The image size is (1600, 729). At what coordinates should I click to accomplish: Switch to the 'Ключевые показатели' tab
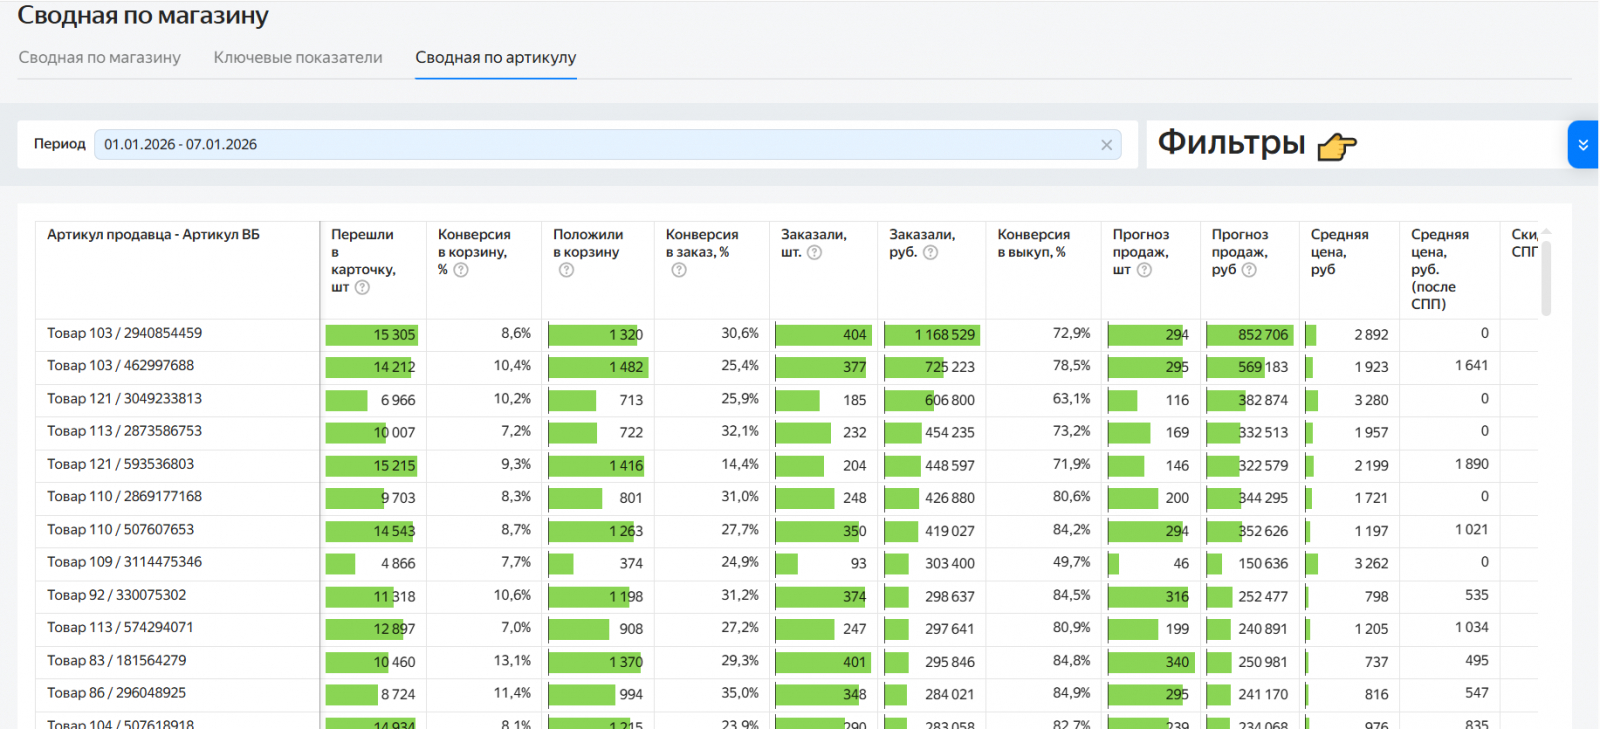(298, 58)
